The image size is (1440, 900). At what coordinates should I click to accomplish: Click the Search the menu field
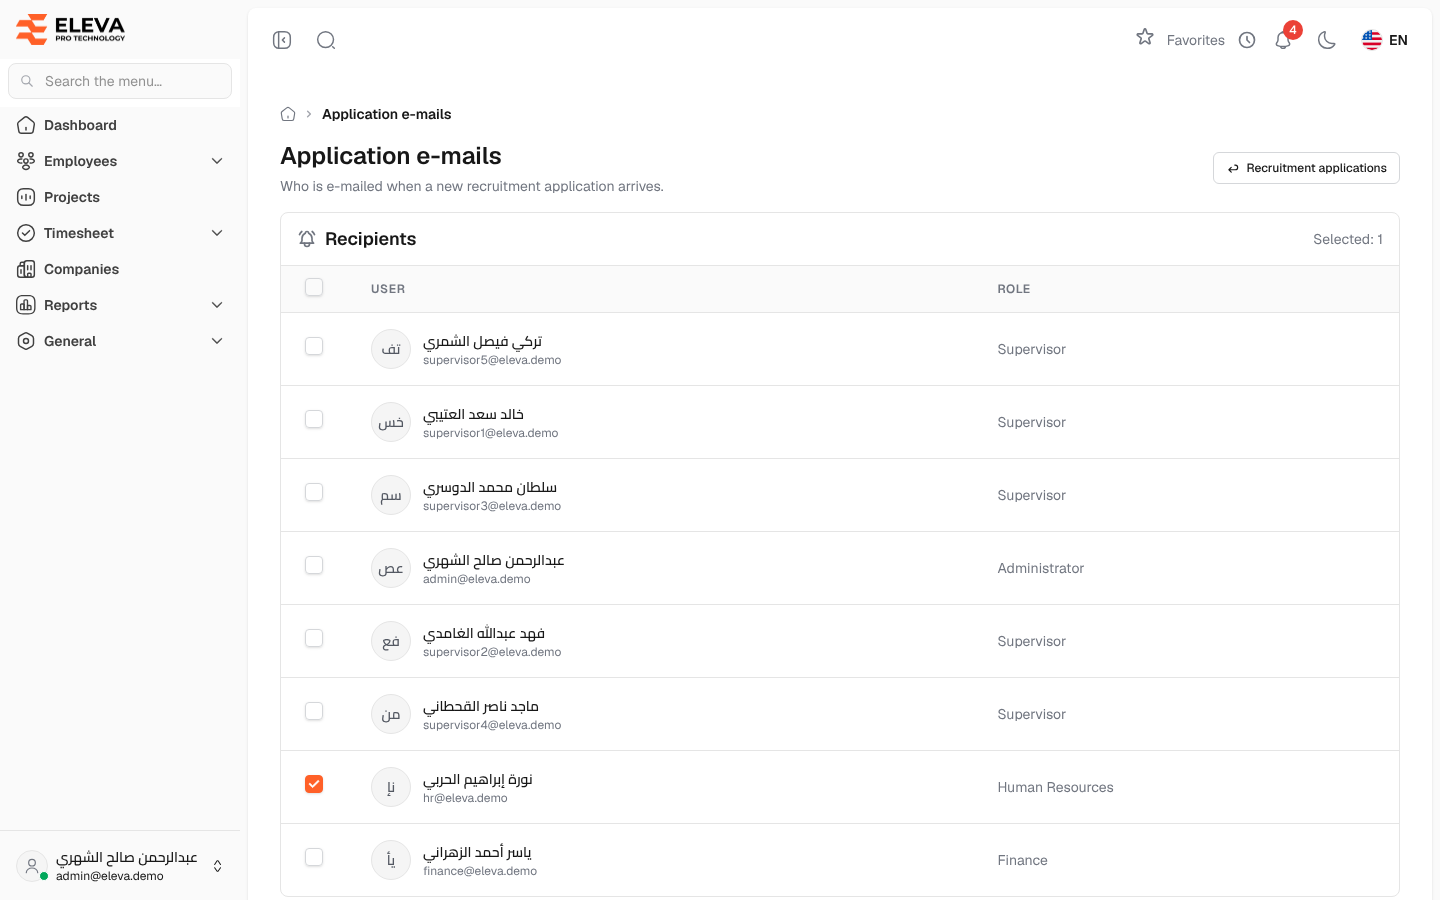click(x=120, y=81)
